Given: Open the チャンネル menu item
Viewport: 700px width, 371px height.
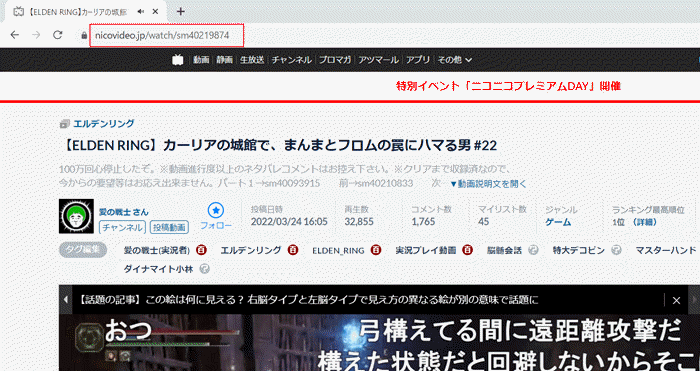Looking at the screenshot, I should tap(292, 60).
